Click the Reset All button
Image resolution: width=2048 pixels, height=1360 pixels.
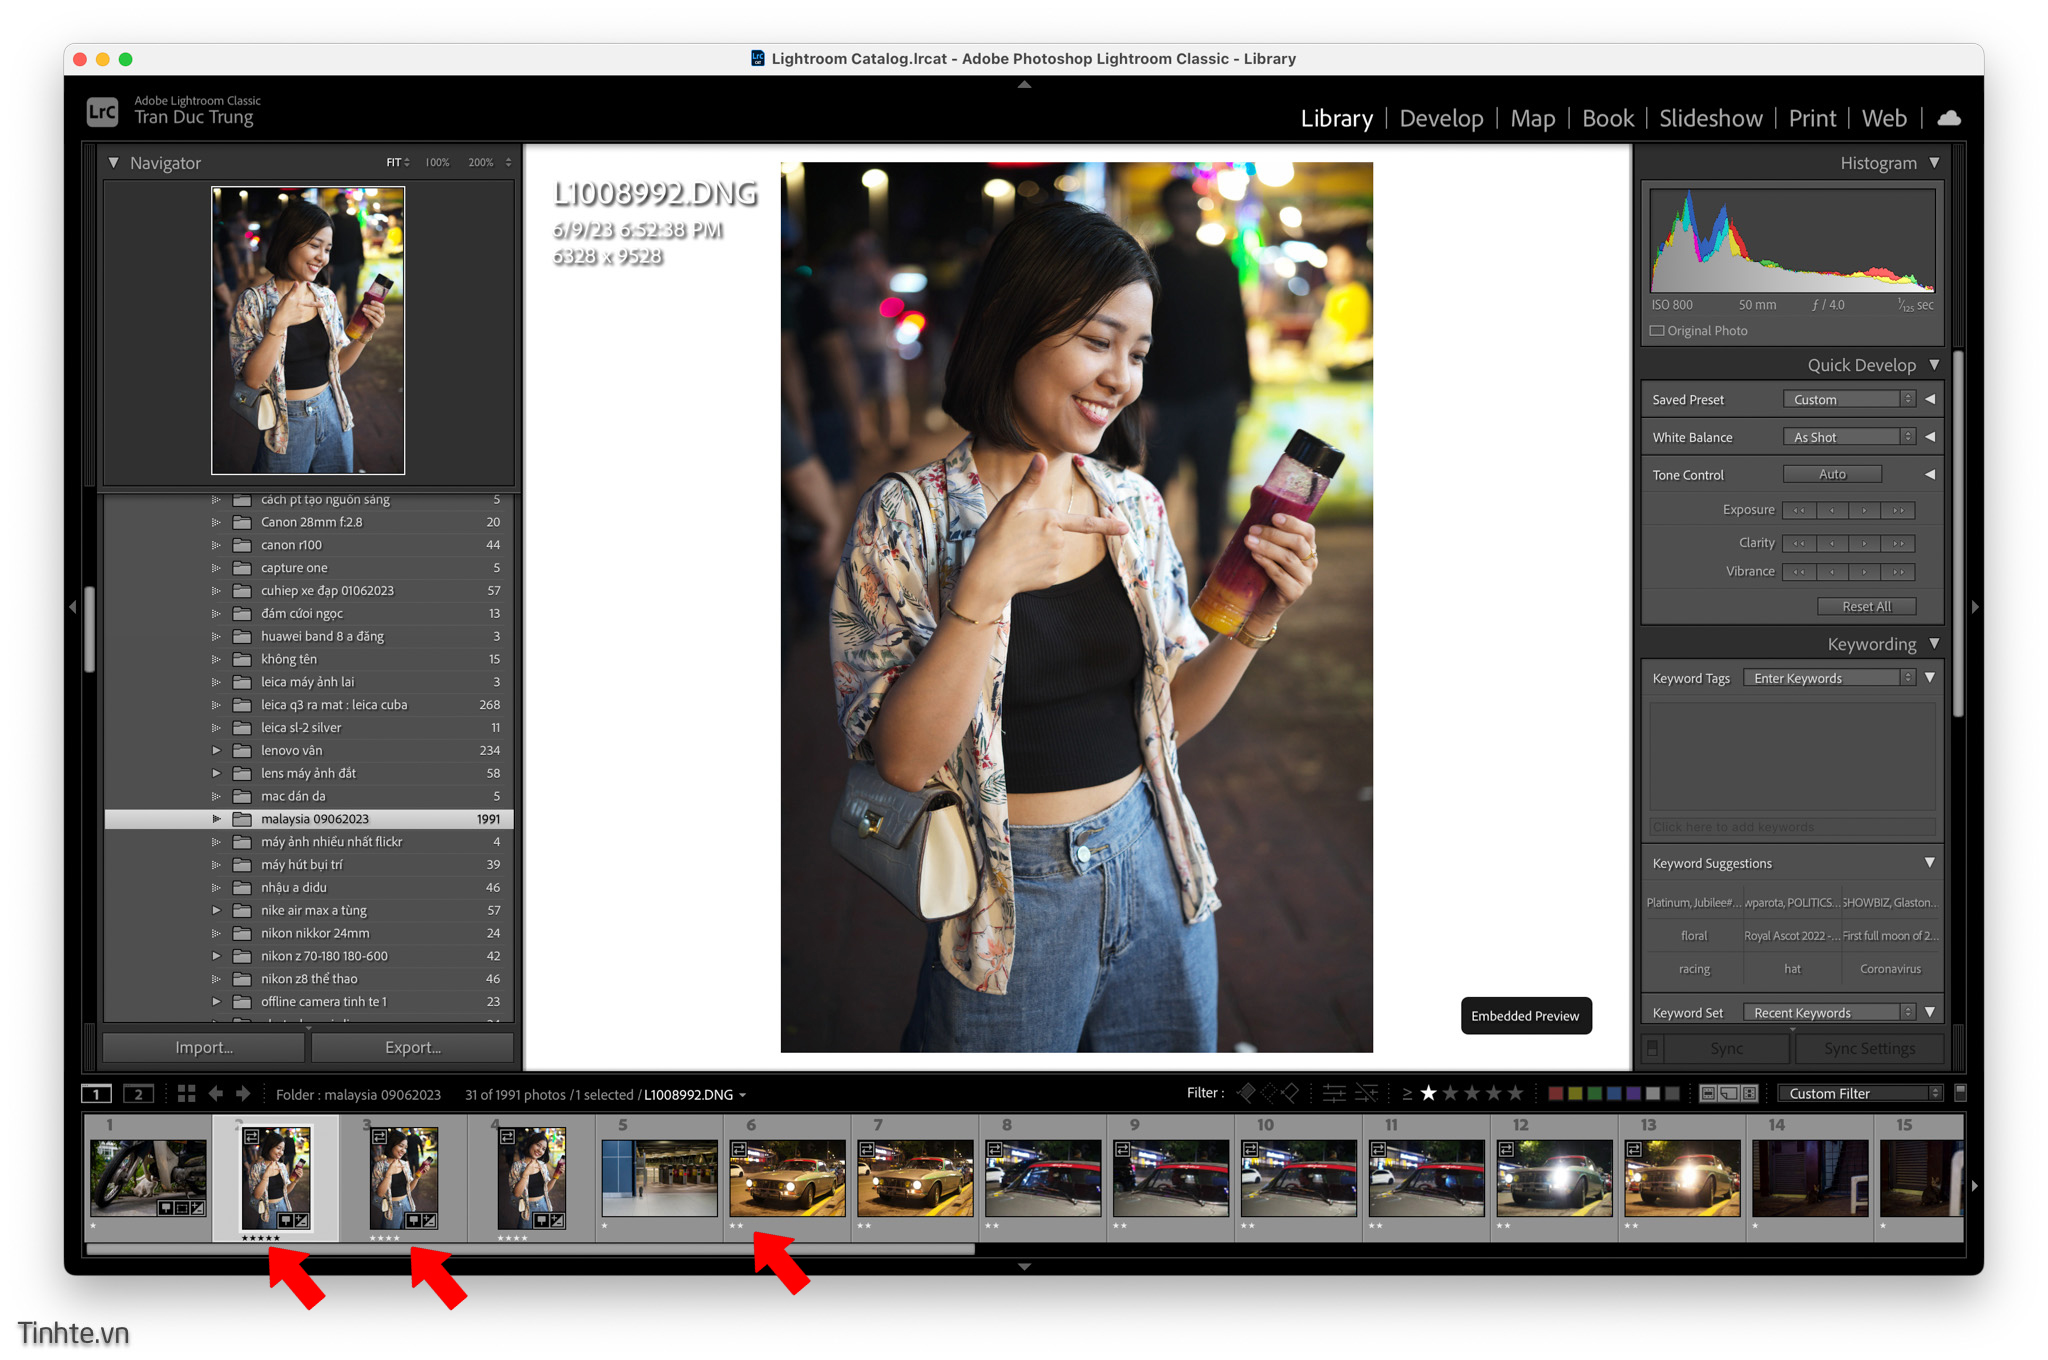click(x=1866, y=606)
